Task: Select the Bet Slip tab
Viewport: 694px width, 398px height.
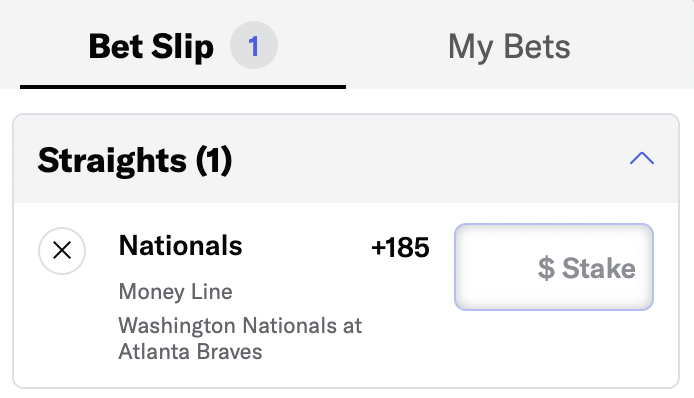Action: tap(183, 46)
